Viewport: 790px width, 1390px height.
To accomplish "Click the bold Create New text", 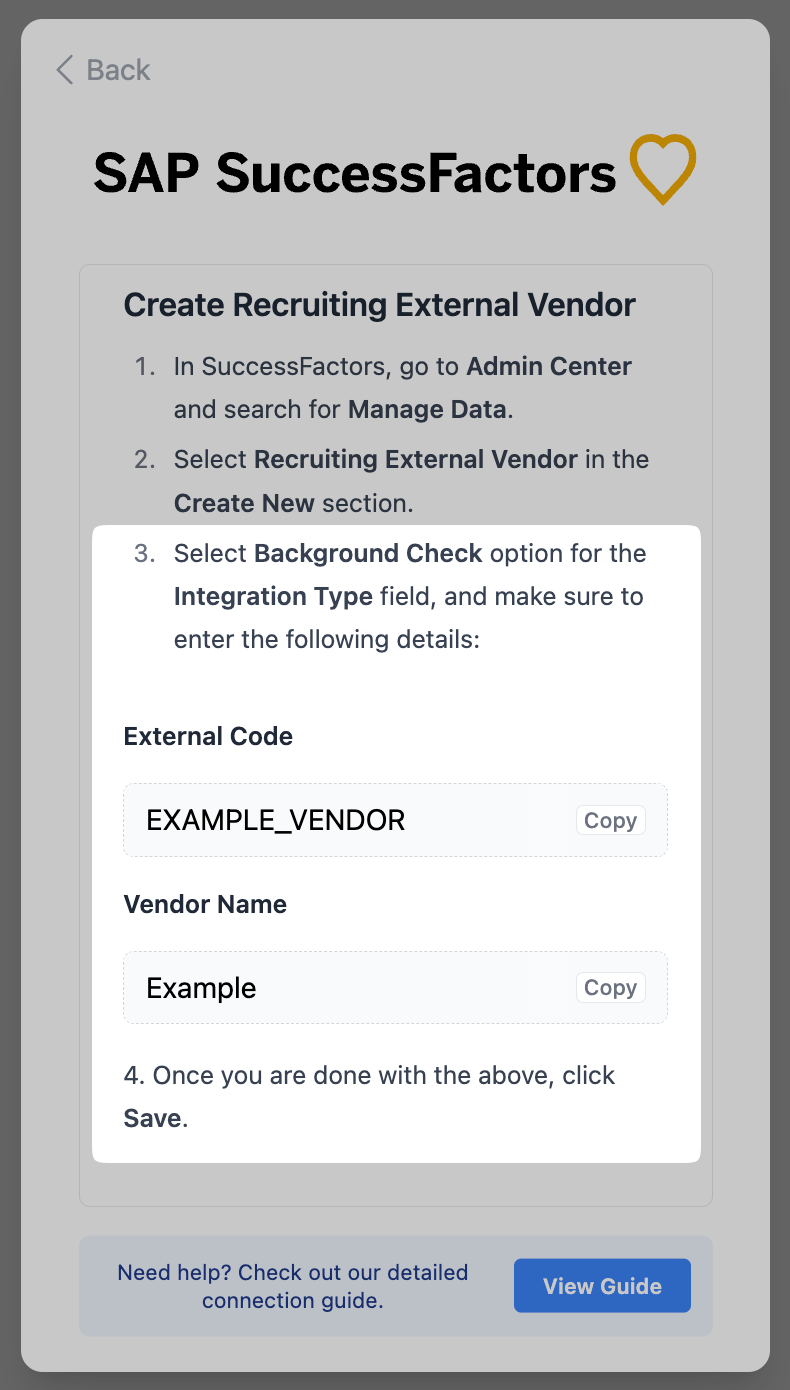I will (244, 503).
